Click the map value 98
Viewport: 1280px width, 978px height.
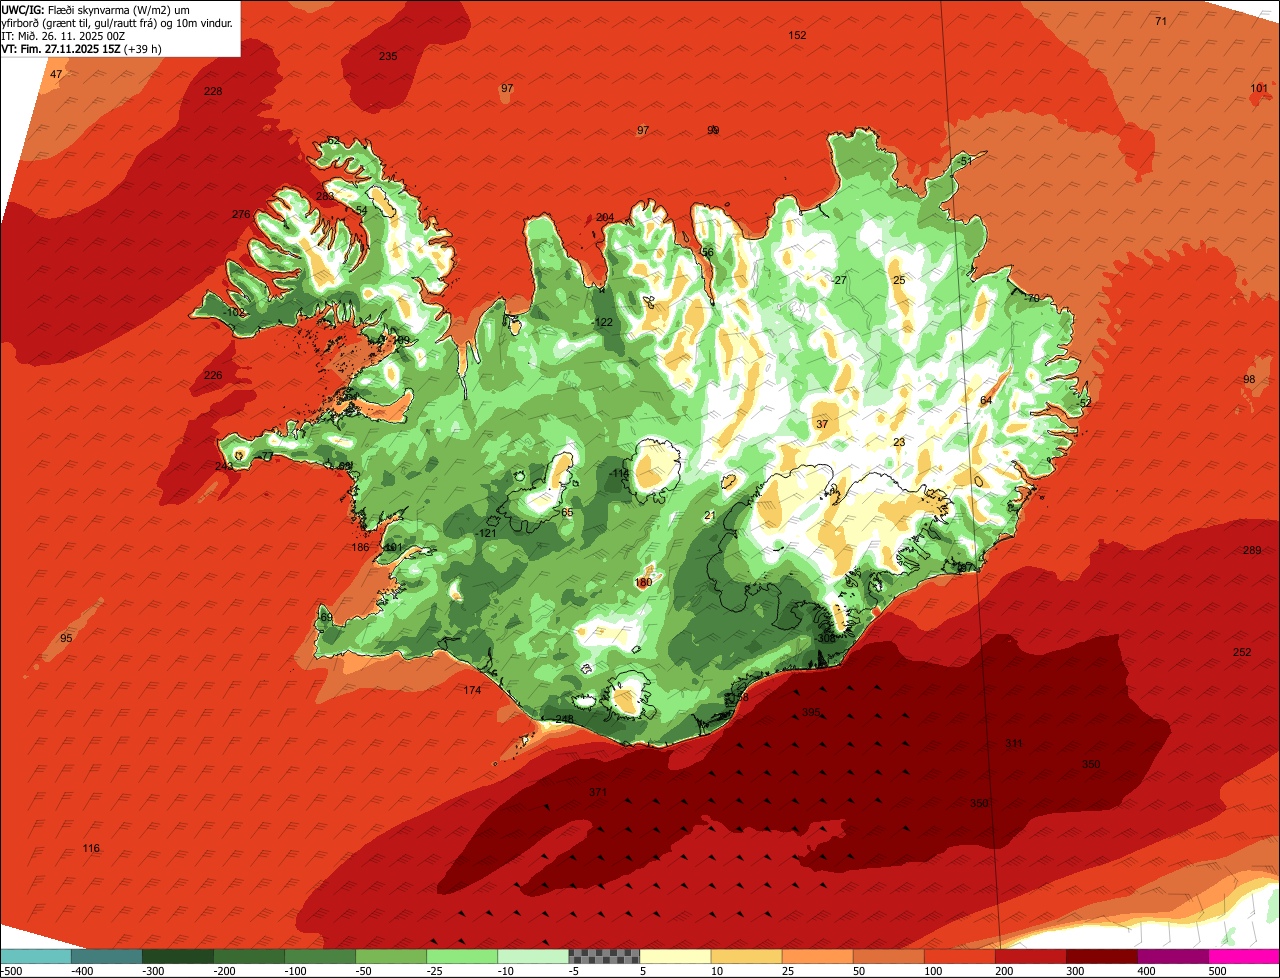pyautogui.click(x=1249, y=379)
